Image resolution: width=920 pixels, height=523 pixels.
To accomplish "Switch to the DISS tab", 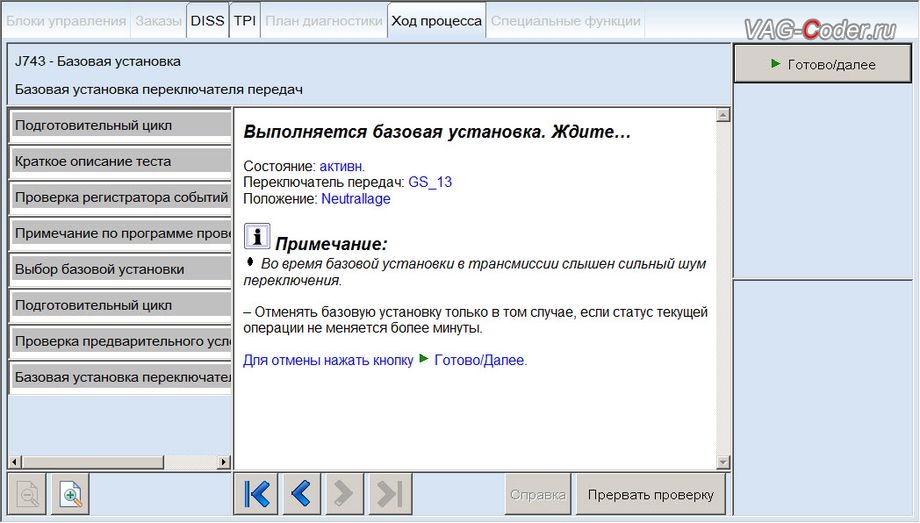I will 207,21.
